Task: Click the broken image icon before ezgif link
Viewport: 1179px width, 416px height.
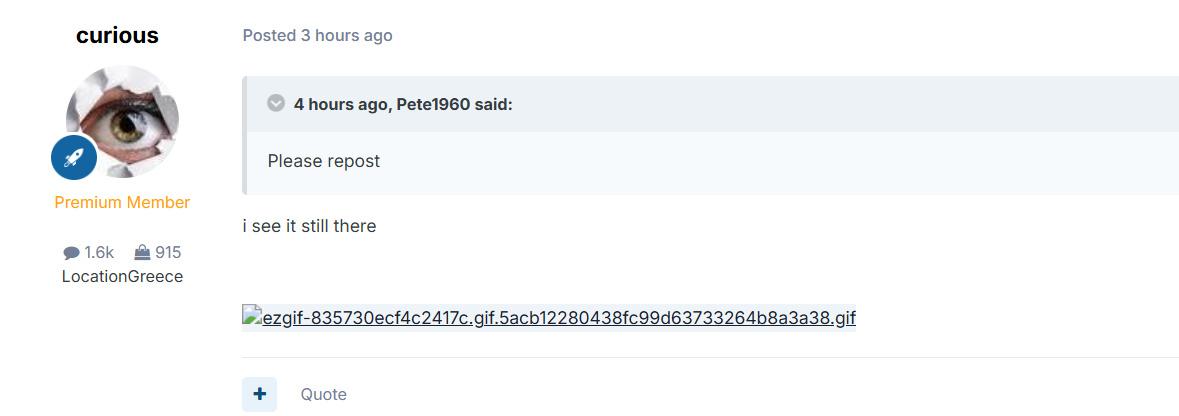Action: pyautogui.click(x=252, y=318)
